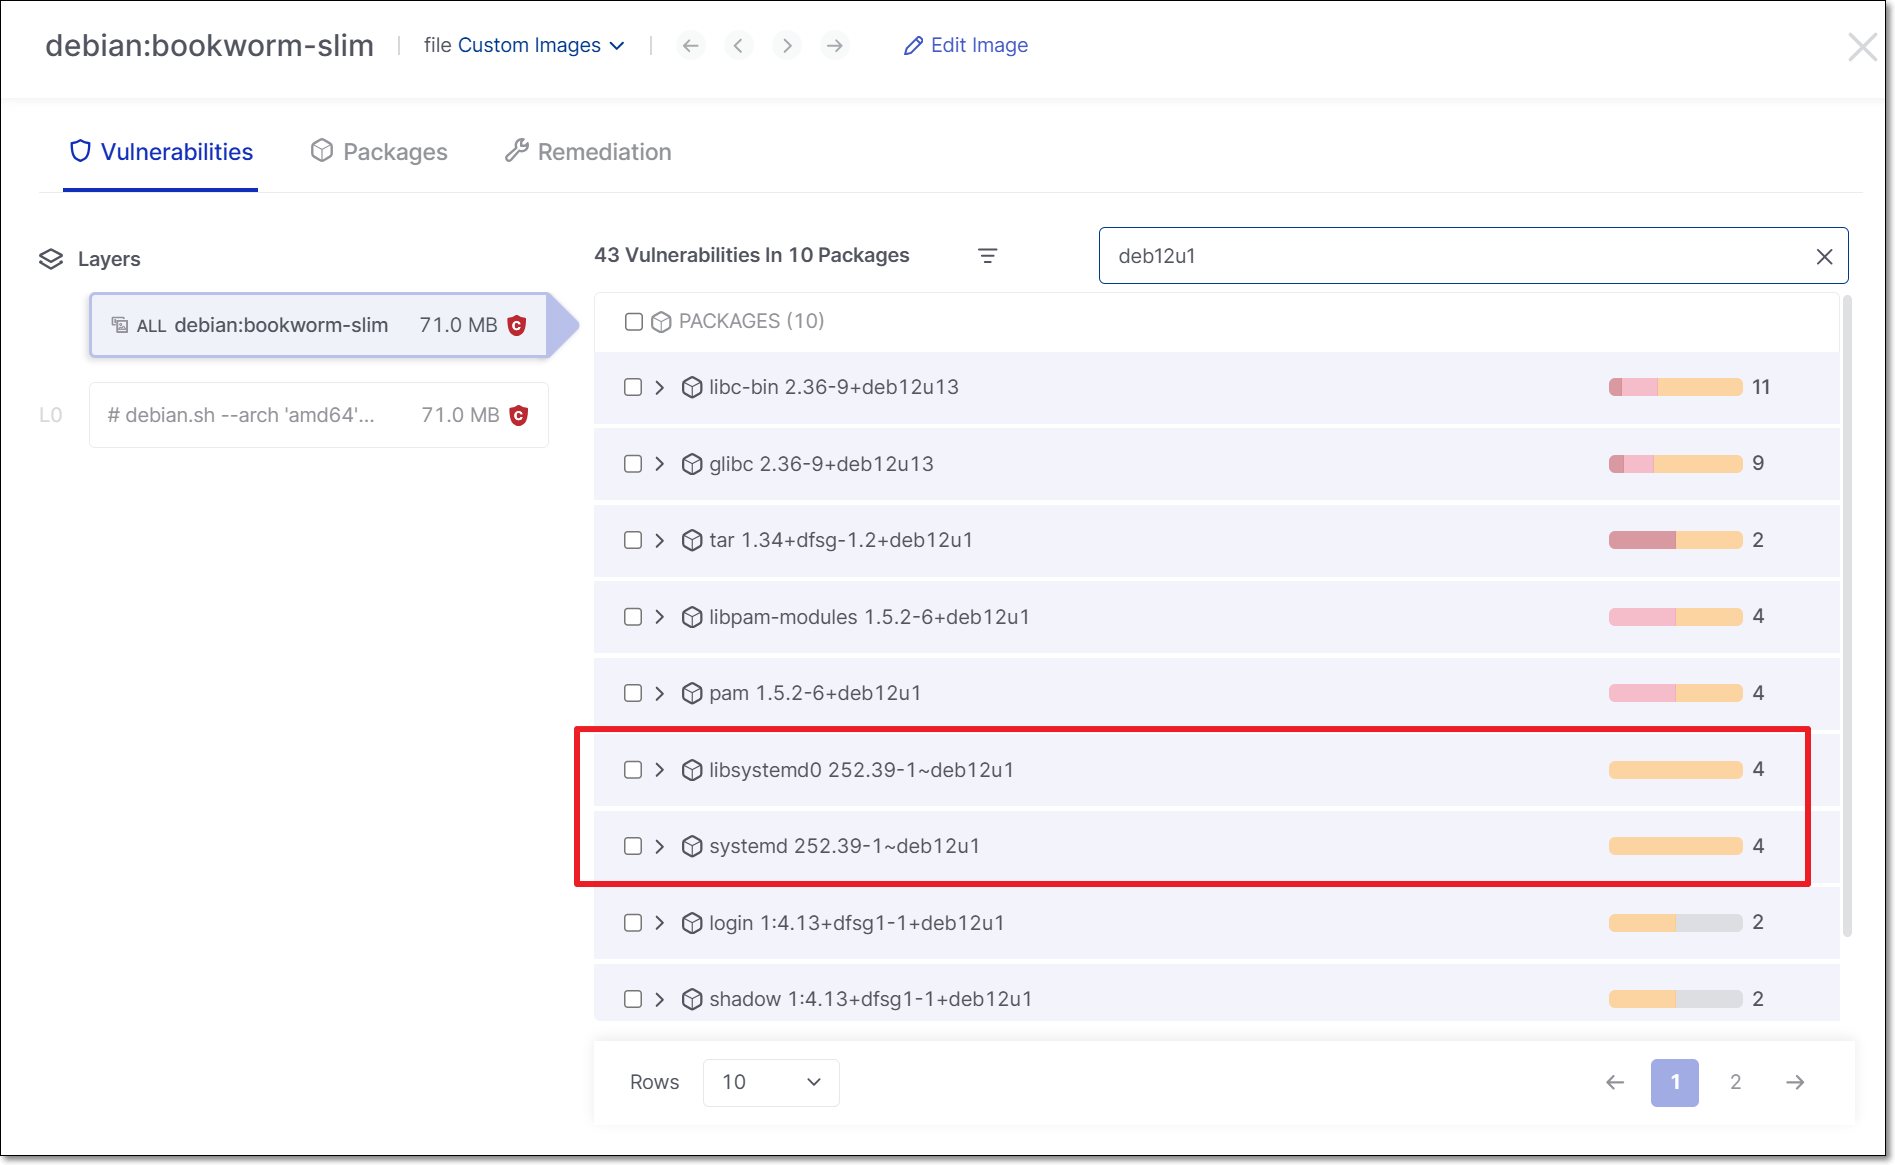Select all packages with header checkbox

pos(633,321)
